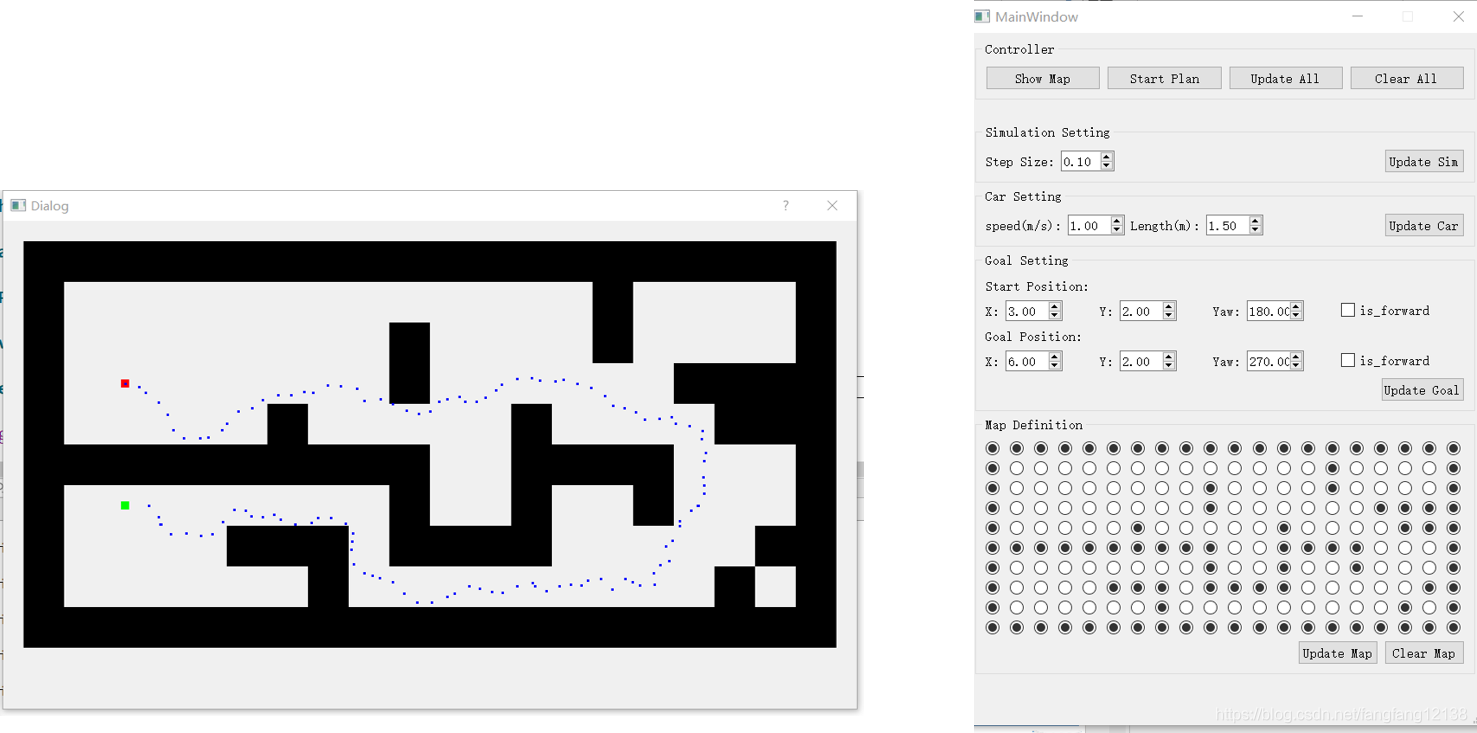
Task: Focus the Start Position X field
Action: (x=1026, y=311)
